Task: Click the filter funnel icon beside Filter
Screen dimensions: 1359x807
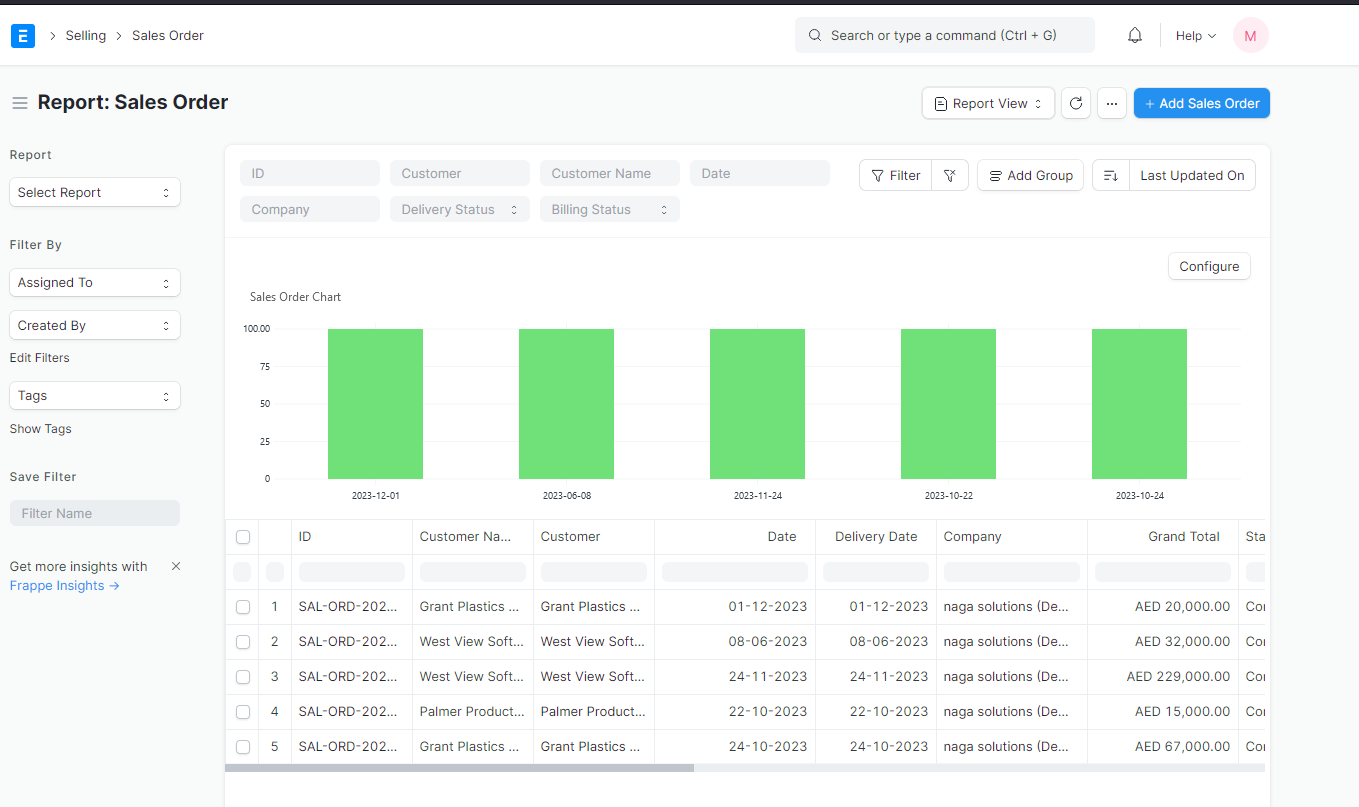Action: [x=949, y=174]
